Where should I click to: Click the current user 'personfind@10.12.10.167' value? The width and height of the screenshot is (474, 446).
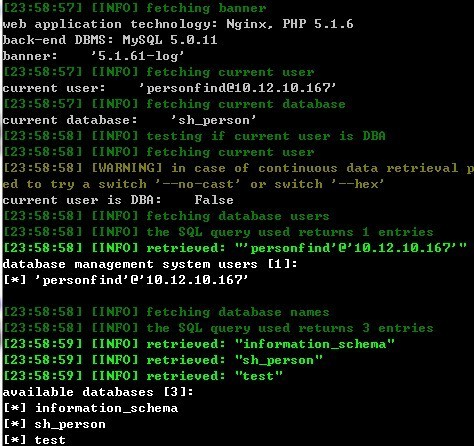tap(238, 88)
